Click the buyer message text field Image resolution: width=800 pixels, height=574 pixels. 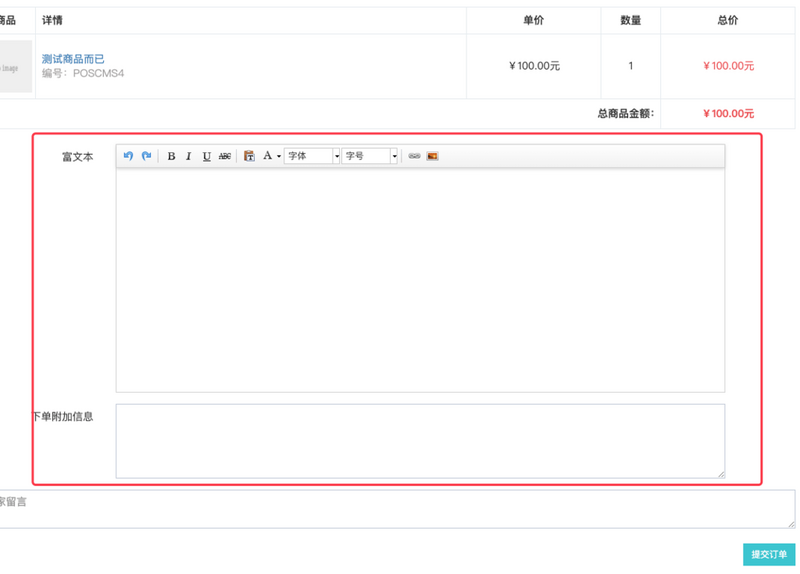click(x=395, y=509)
